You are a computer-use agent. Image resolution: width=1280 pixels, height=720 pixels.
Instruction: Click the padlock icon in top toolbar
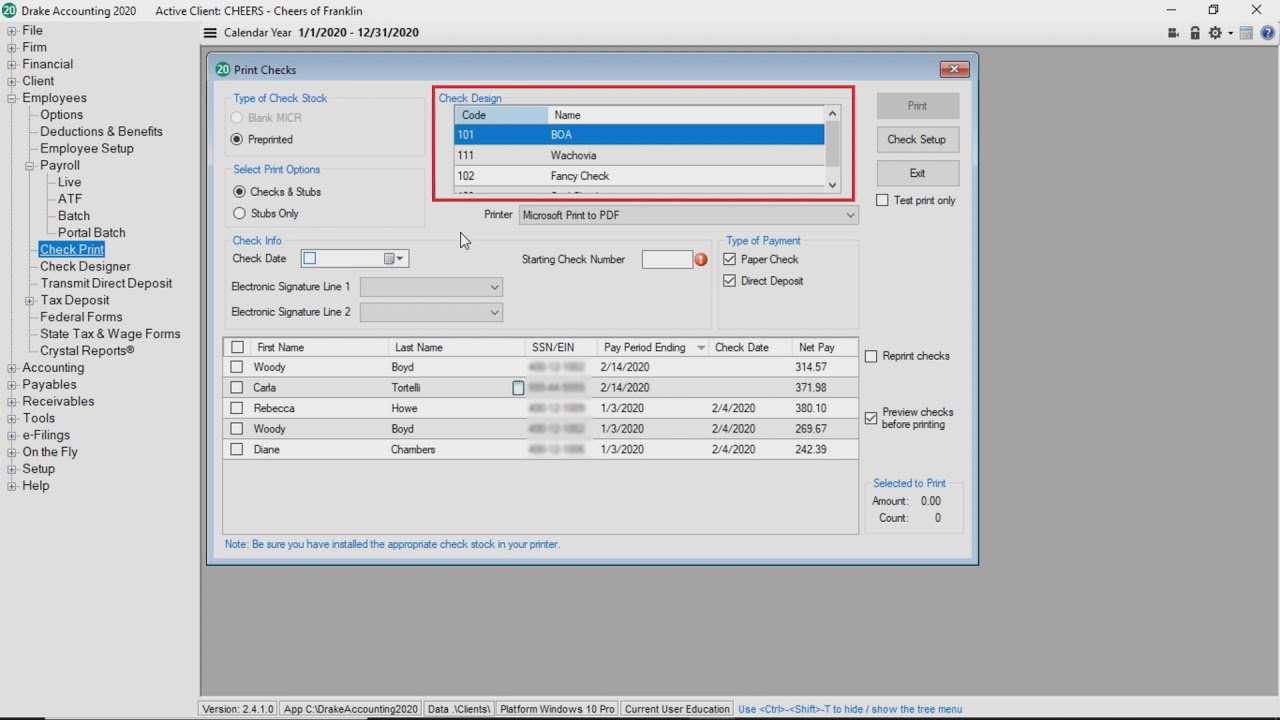tap(1195, 33)
